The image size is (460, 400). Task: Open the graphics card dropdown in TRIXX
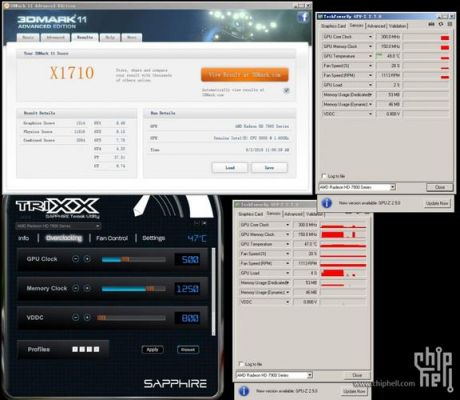[x=58, y=226]
